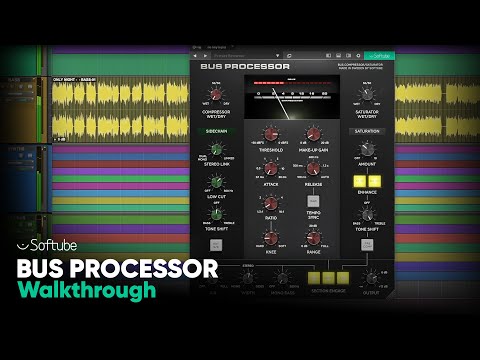Viewport: 480px width, 360px height.
Task: Click the red LED gain reduction strip
Action: [292, 83]
